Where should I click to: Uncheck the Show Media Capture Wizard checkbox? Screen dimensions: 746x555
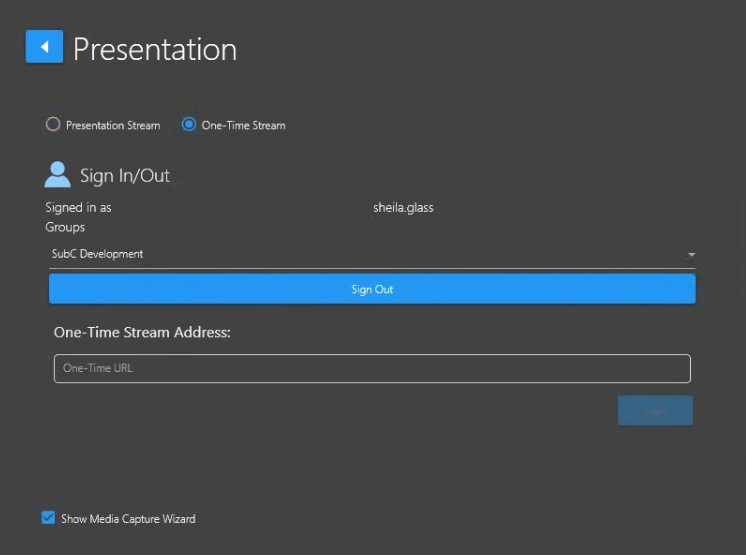point(48,518)
